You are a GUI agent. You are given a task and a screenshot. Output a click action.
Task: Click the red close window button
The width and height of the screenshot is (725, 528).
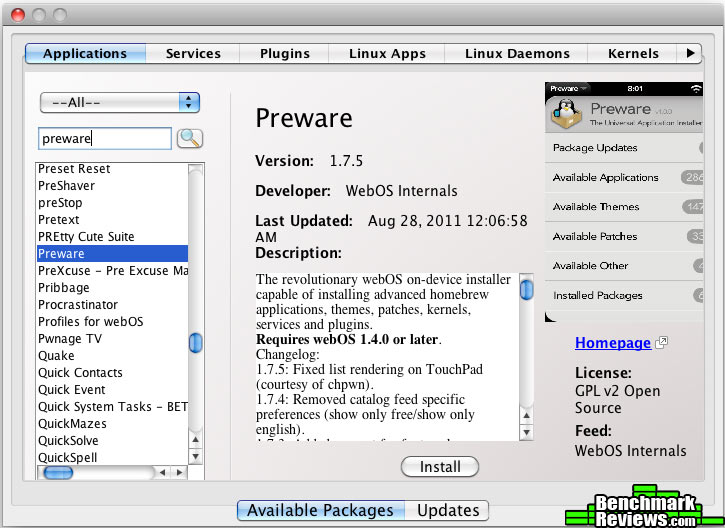point(18,15)
